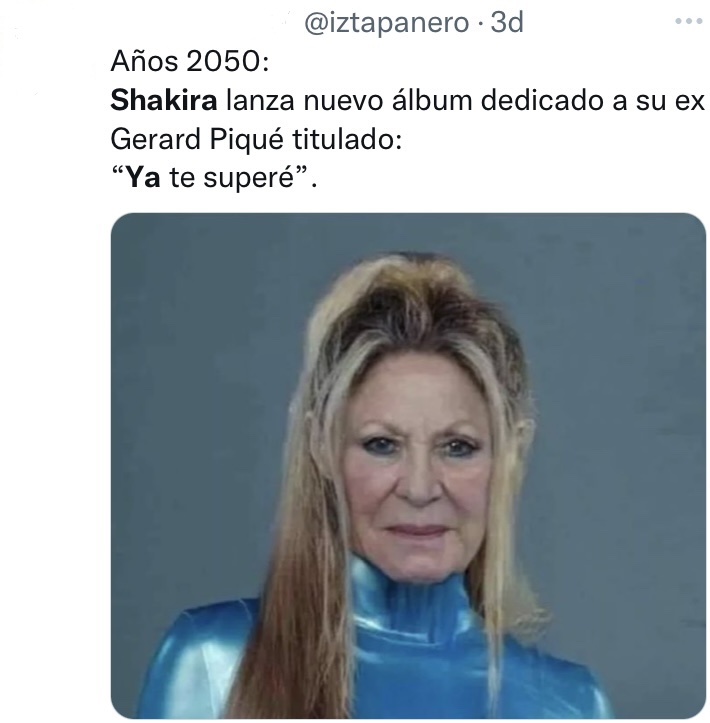
Task: Click the bold word "Ya" in the title
Action: pyautogui.click(x=143, y=177)
